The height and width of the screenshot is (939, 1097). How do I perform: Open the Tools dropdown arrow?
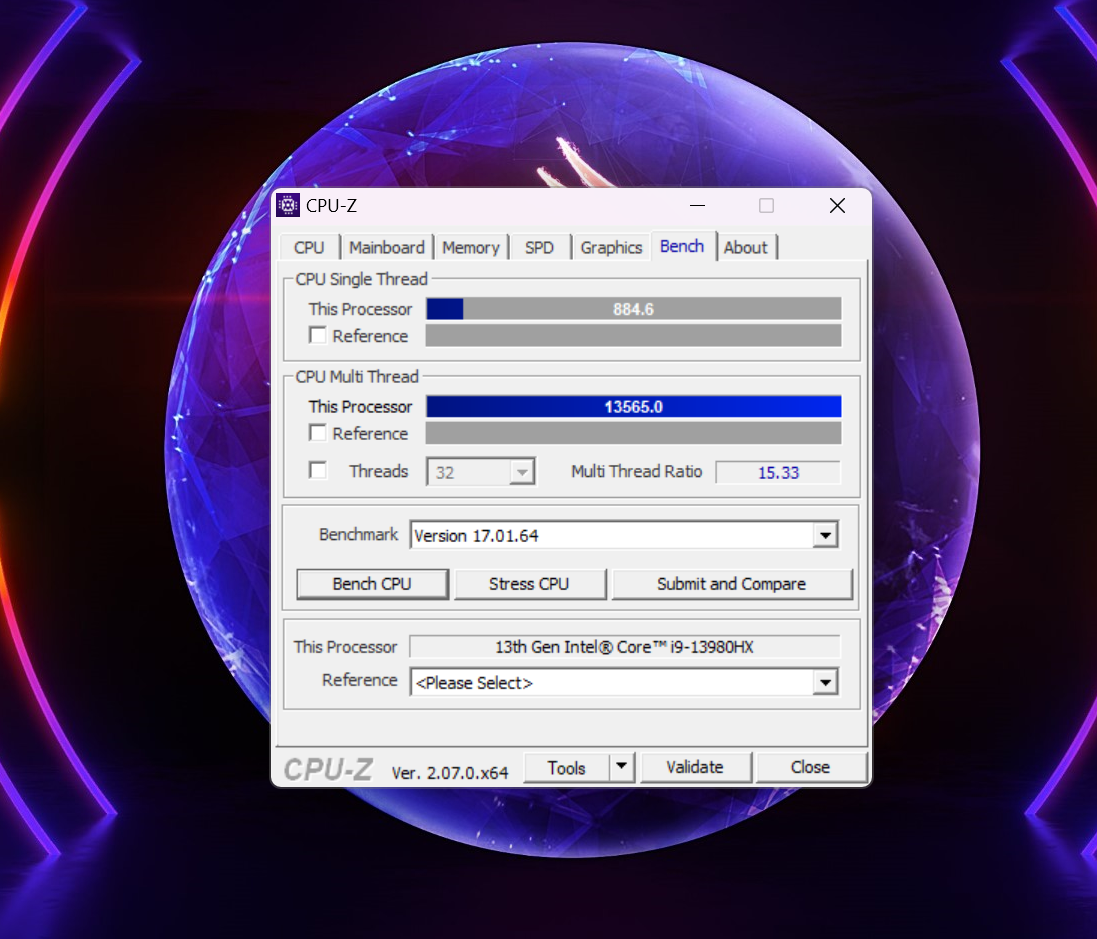click(621, 767)
